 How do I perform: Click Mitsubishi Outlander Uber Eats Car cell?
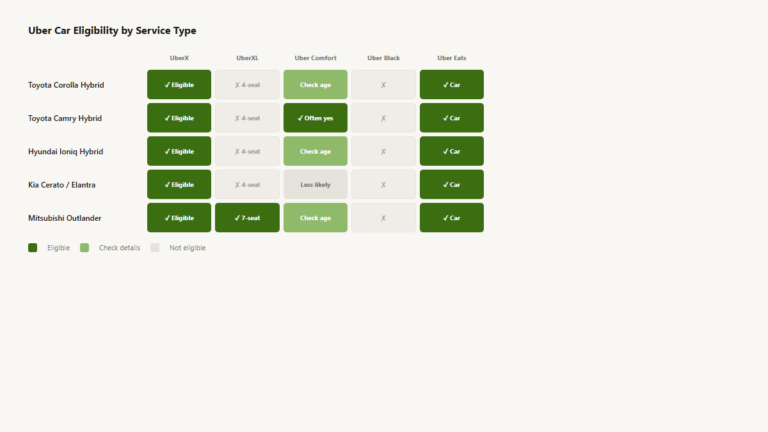[452, 217]
